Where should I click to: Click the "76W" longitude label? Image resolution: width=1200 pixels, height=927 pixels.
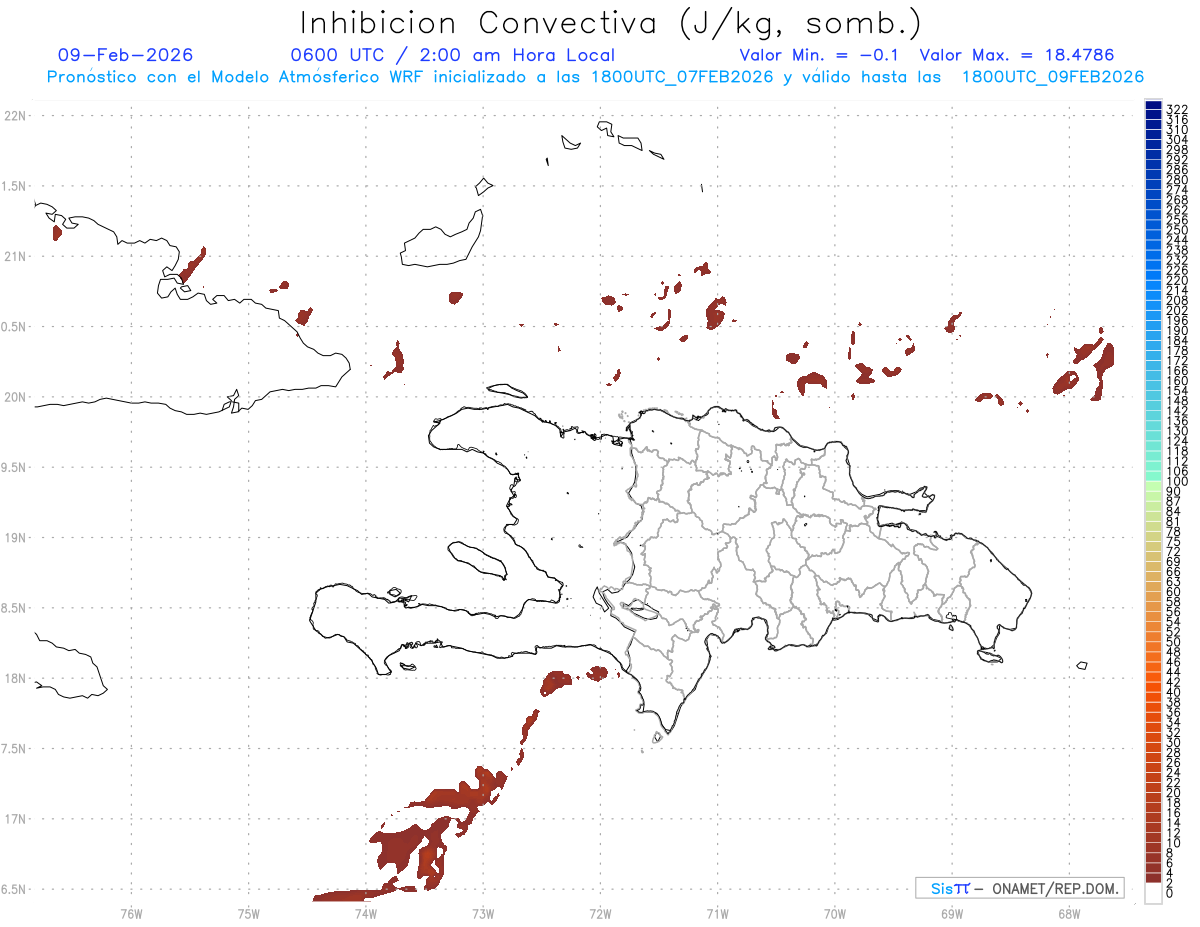(x=131, y=913)
